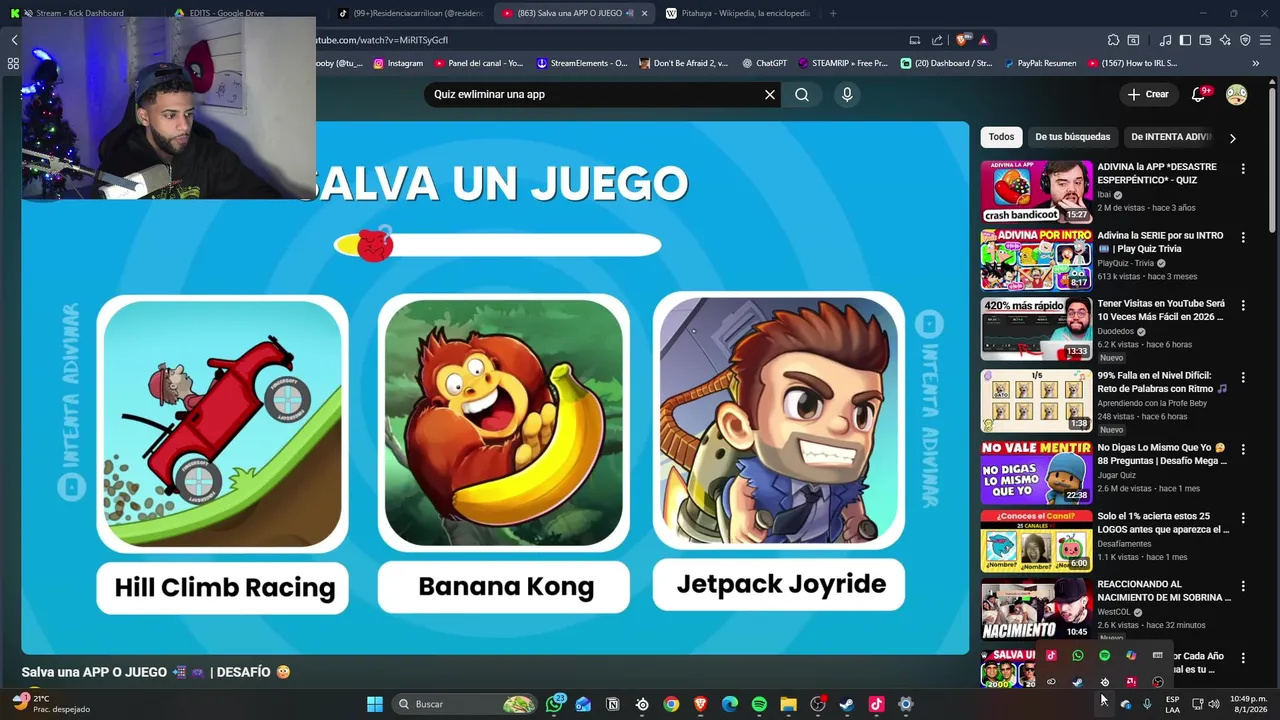Viewport: 1280px width, 720px height.
Task: Open options menu for Adivina la SERIE video
Action: pyautogui.click(x=1243, y=238)
